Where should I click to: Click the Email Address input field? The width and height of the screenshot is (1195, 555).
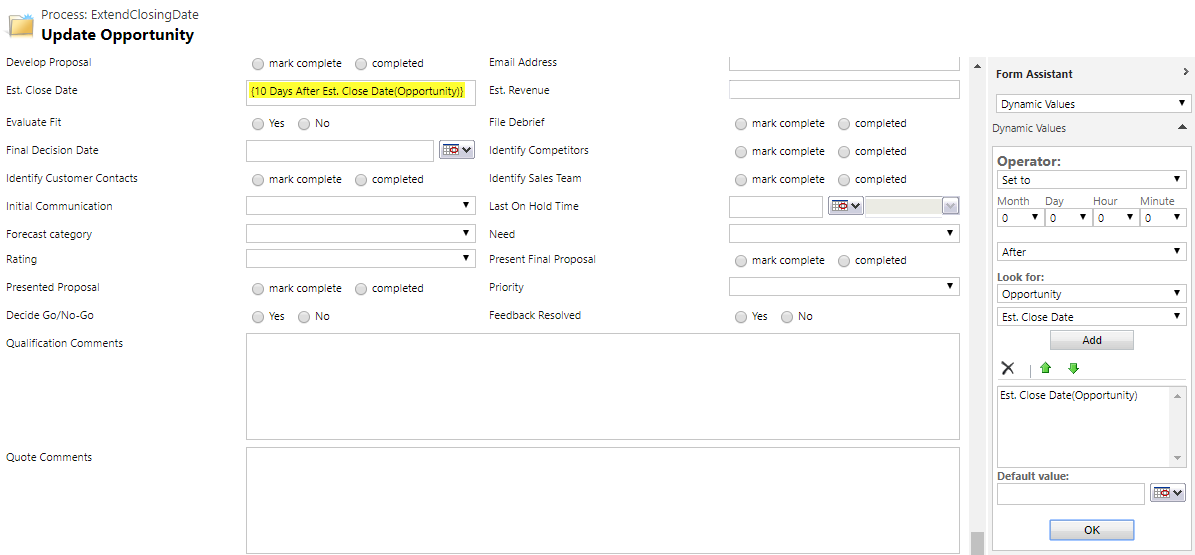[x=844, y=63]
